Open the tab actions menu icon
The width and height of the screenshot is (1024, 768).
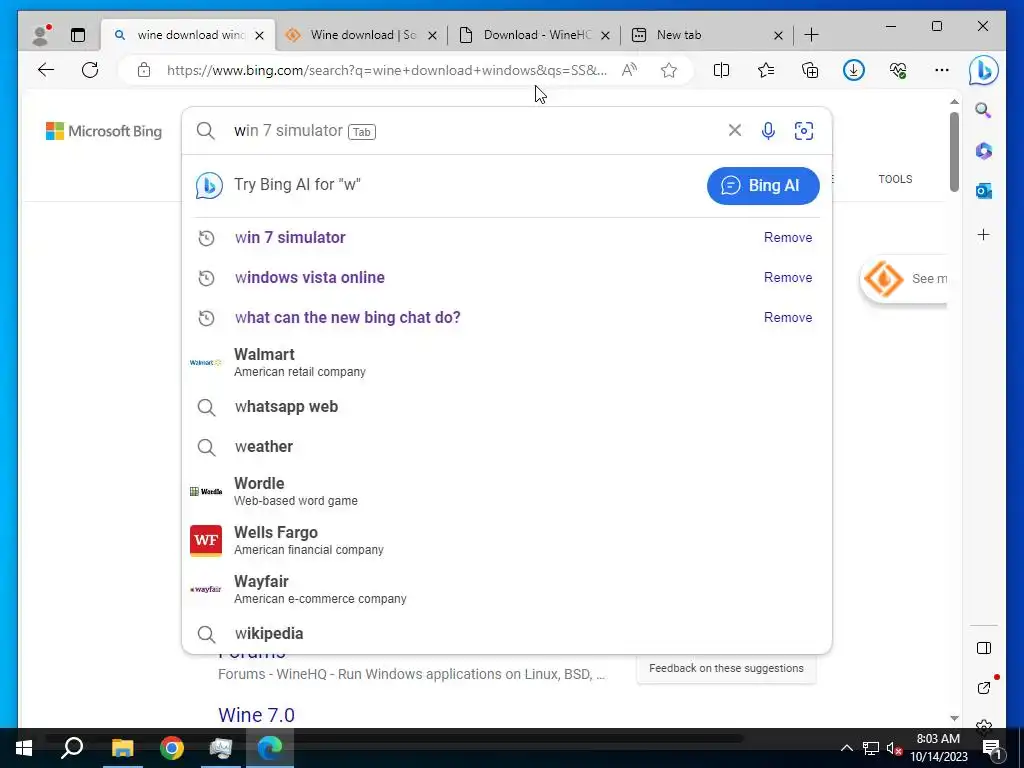[78, 35]
